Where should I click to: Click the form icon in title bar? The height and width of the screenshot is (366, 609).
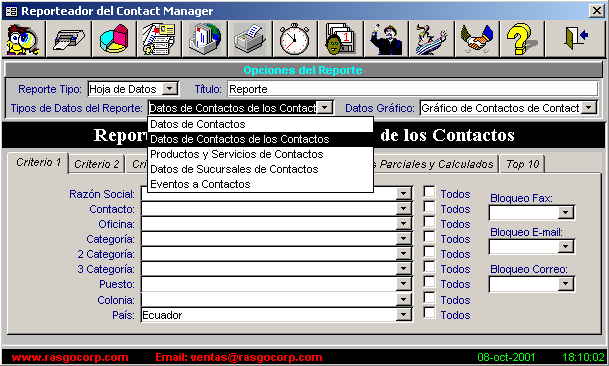tap(11, 11)
